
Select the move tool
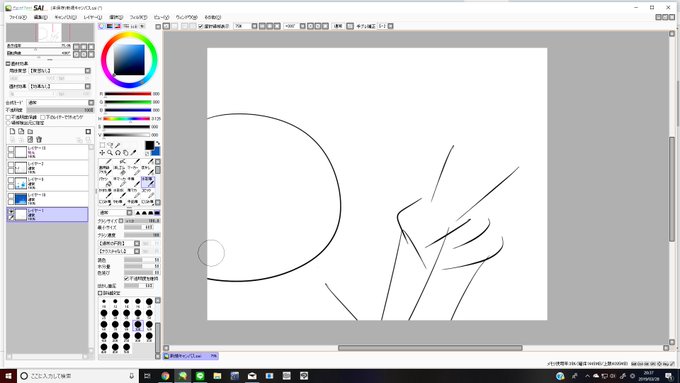pyautogui.click(x=102, y=153)
